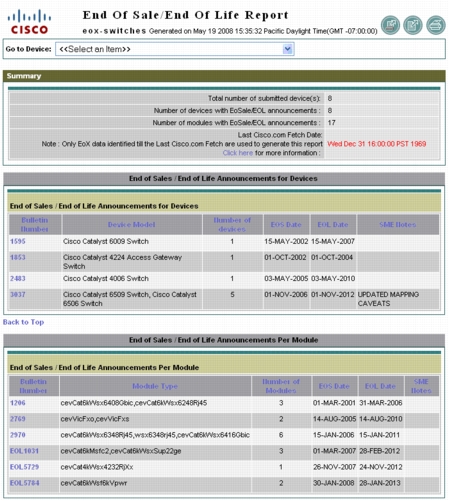The image size is (449, 501).
Task: Click SME Notes header in the devices table
Action: click(398, 225)
